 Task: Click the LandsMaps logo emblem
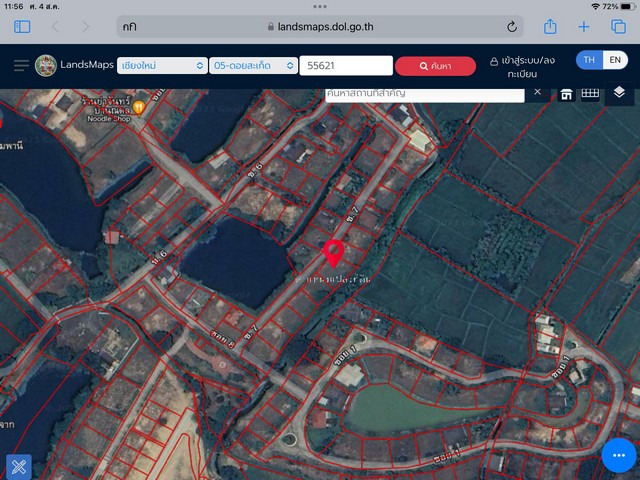tap(46, 66)
